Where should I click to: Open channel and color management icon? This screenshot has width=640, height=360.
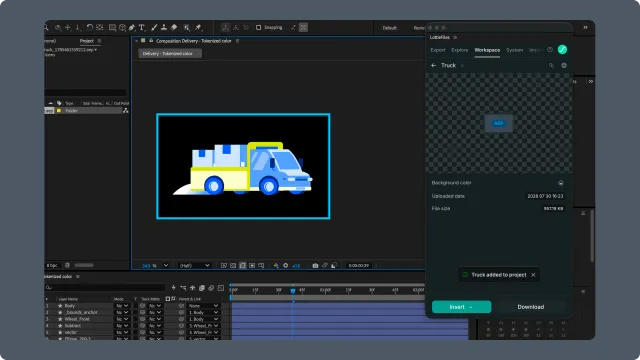pos(276,265)
